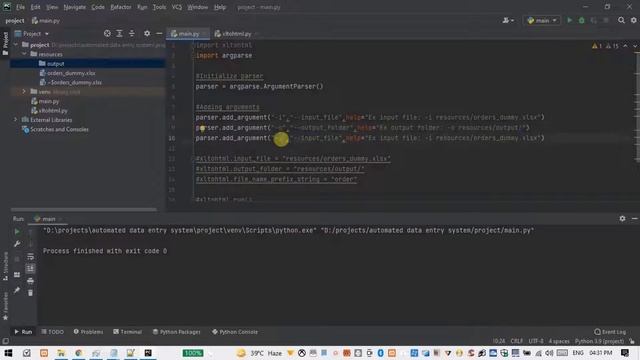This screenshot has height=360, width=640.
Task: Toggle the Favorites side tab
Action: click(5, 307)
